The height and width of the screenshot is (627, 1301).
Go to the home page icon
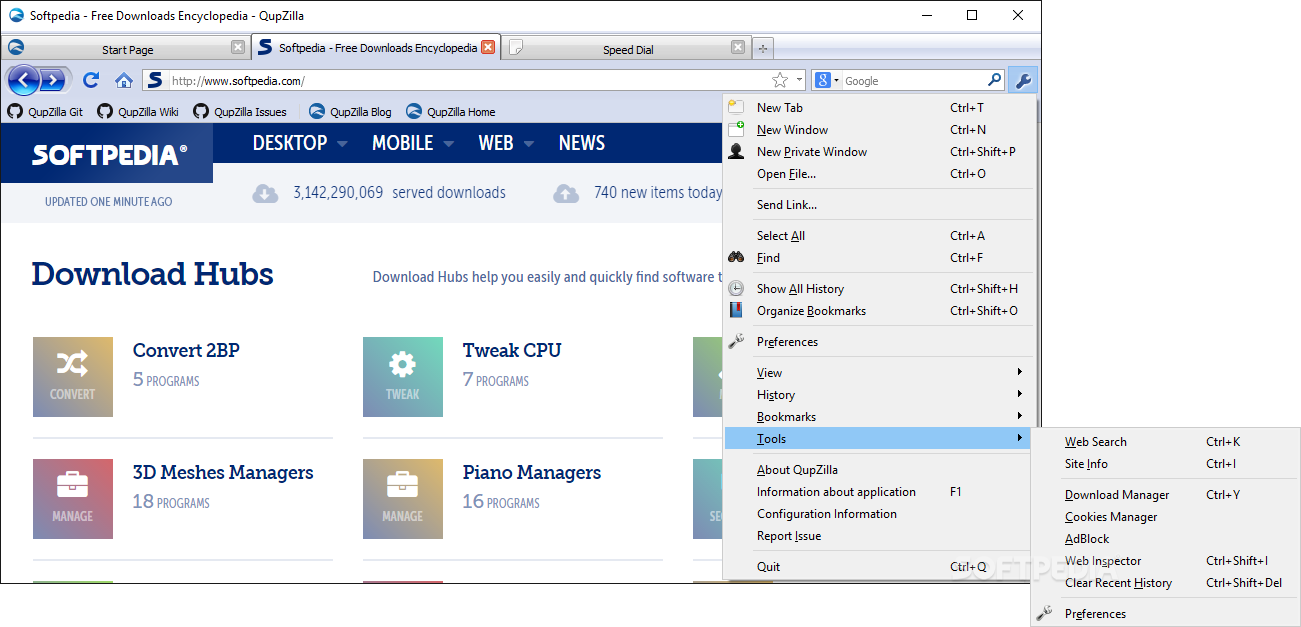point(124,80)
